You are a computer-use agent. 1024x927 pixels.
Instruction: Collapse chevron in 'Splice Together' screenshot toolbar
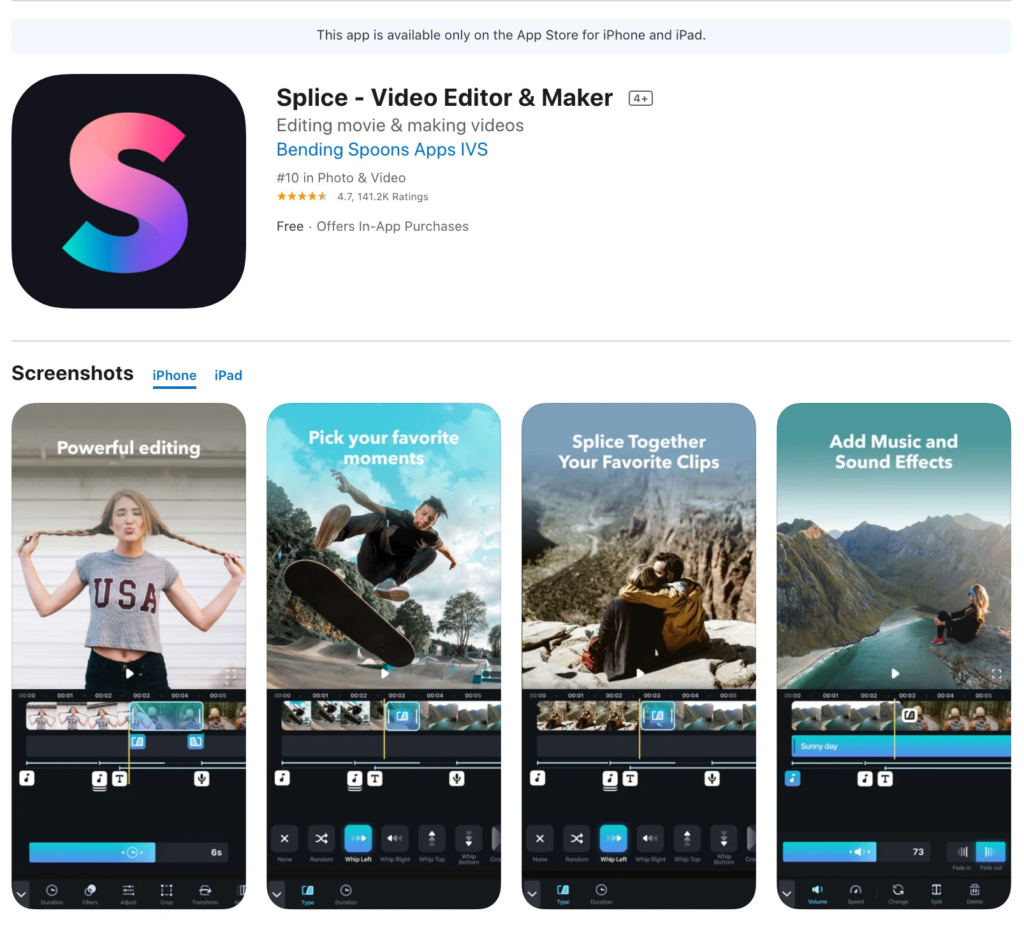pyautogui.click(x=532, y=893)
